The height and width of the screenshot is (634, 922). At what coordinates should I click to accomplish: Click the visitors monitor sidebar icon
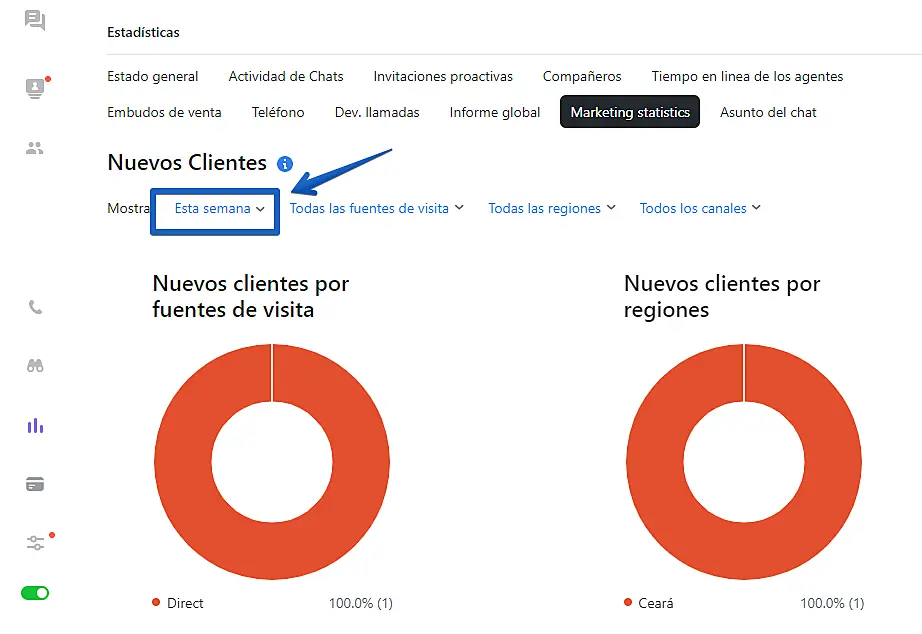coord(35,88)
